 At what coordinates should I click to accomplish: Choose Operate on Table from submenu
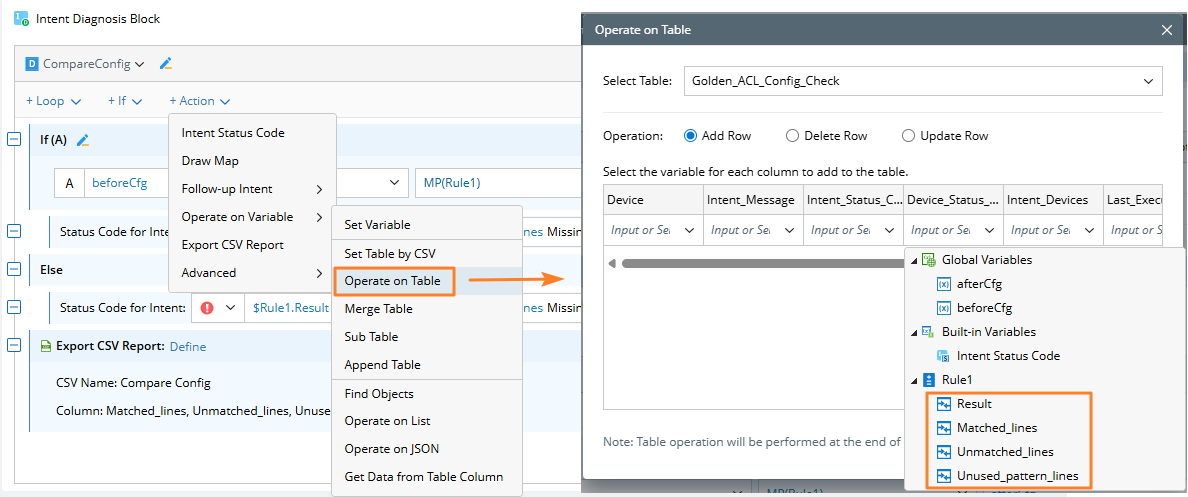[392, 281]
